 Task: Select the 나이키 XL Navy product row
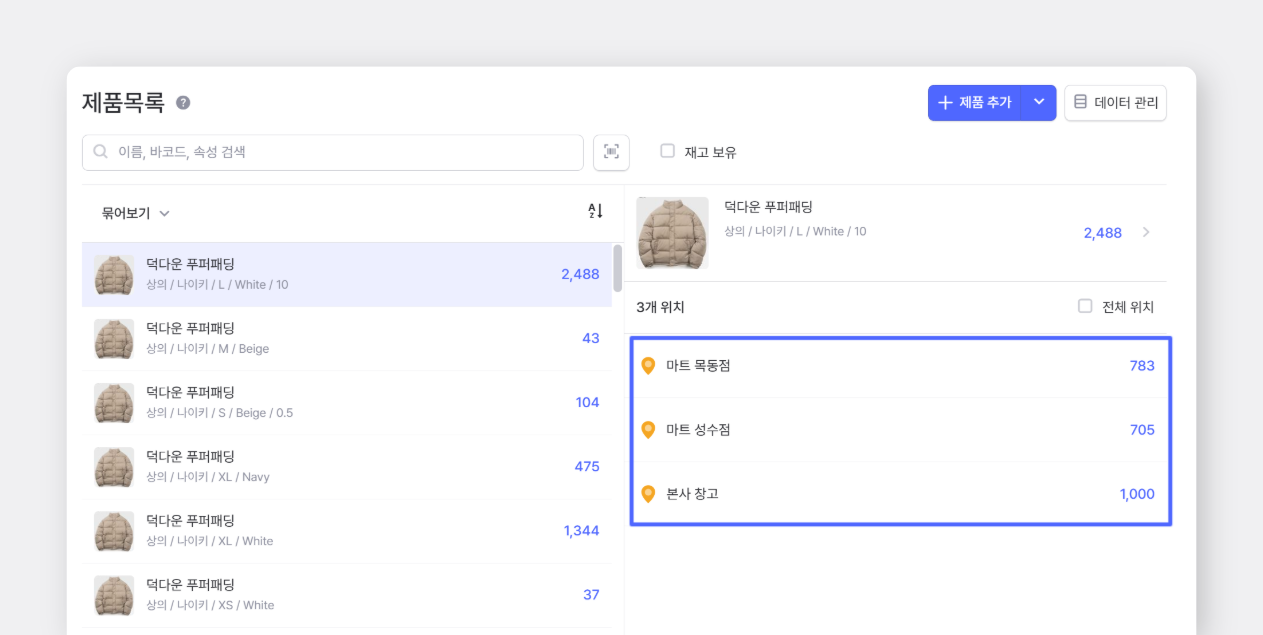pos(346,466)
